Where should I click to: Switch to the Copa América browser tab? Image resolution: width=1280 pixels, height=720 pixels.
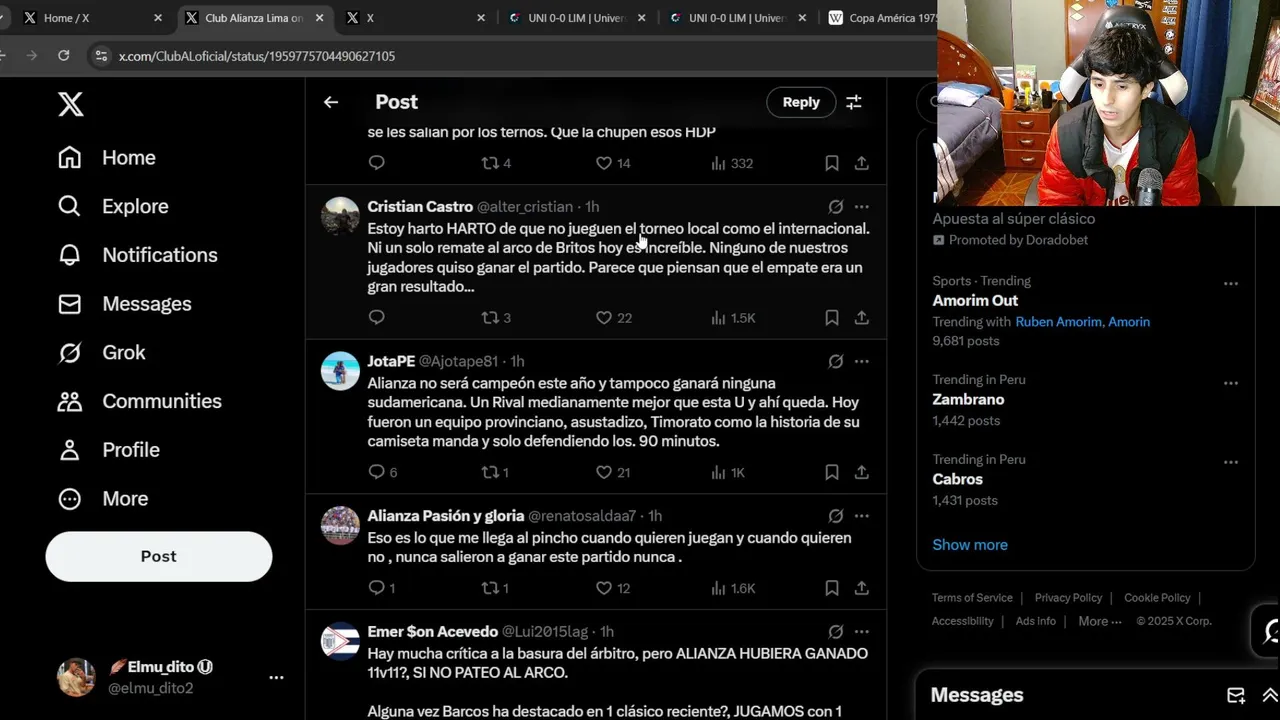(x=882, y=18)
